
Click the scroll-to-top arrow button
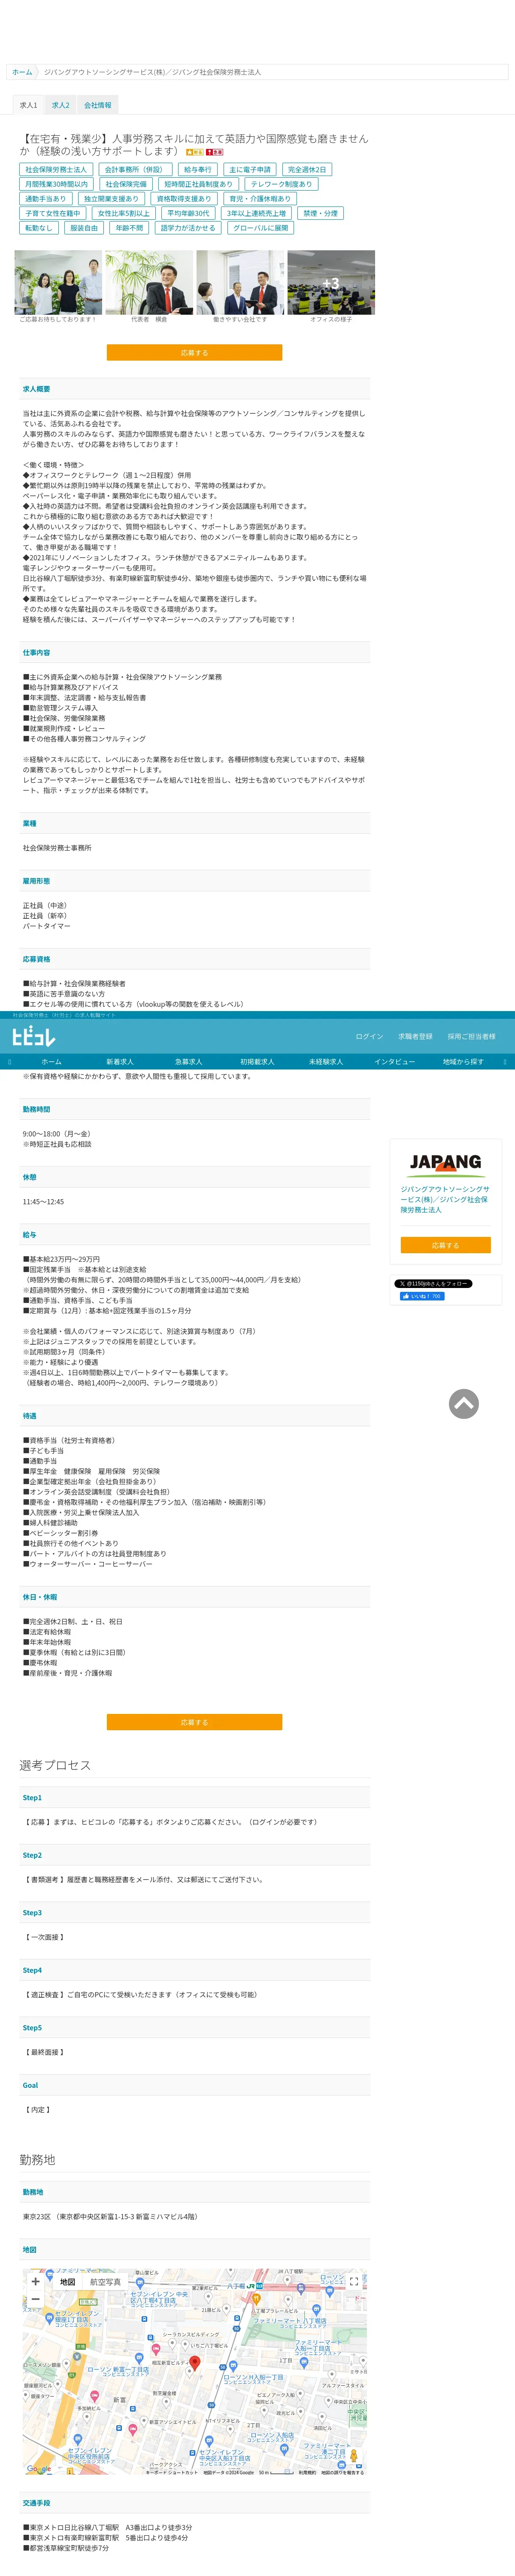[x=463, y=1403]
